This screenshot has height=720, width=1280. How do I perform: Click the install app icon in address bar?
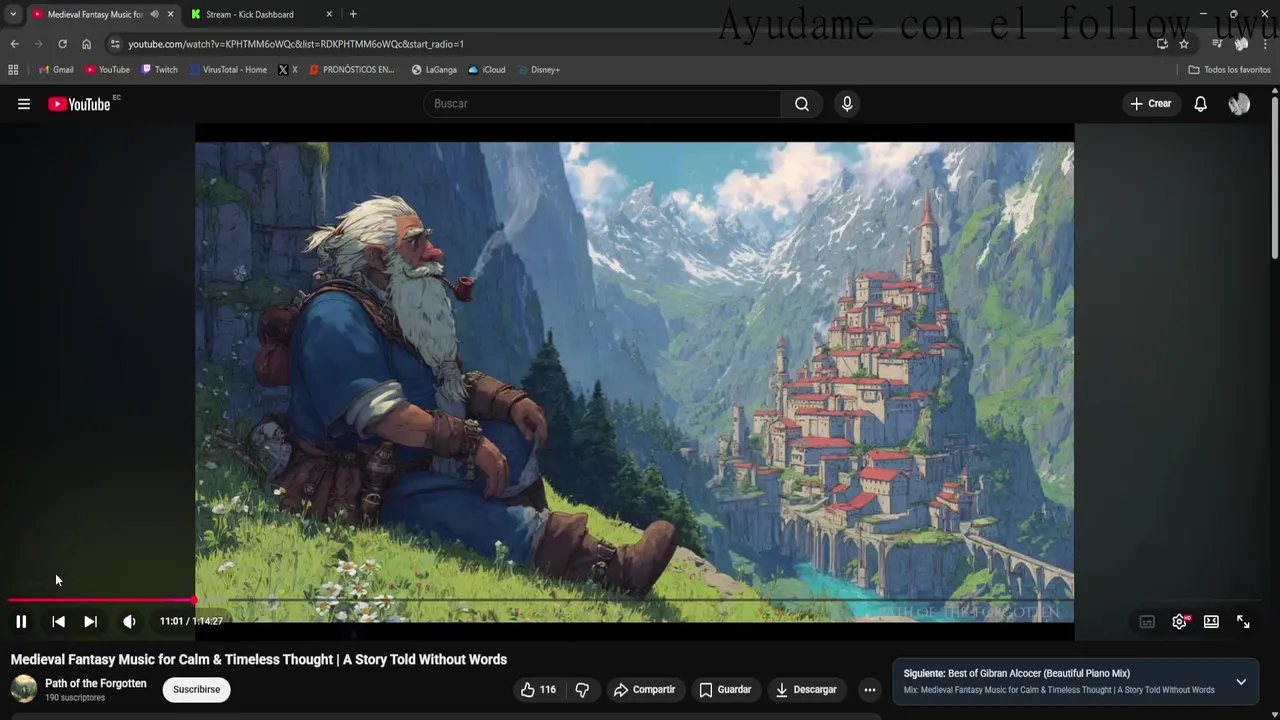[1162, 44]
